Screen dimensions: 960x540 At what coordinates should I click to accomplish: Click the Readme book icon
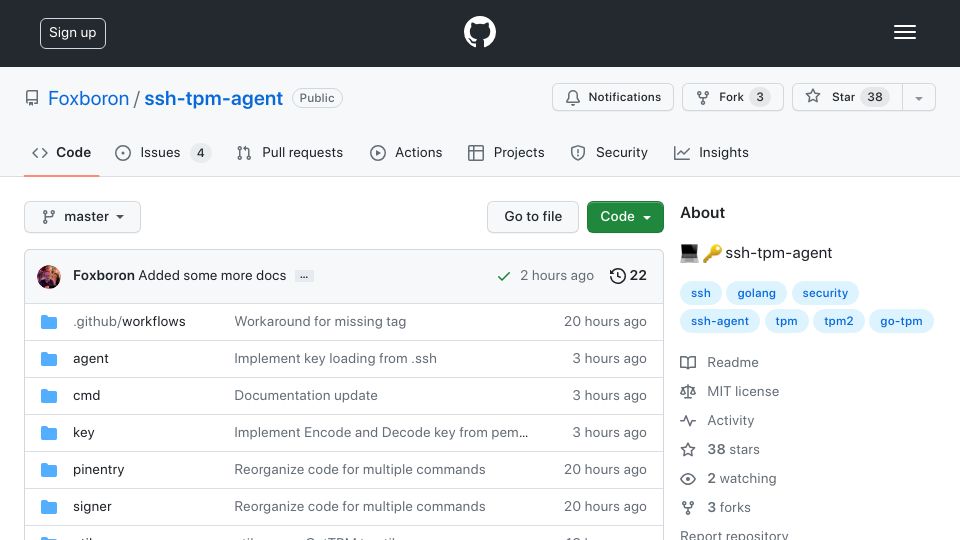click(688, 362)
